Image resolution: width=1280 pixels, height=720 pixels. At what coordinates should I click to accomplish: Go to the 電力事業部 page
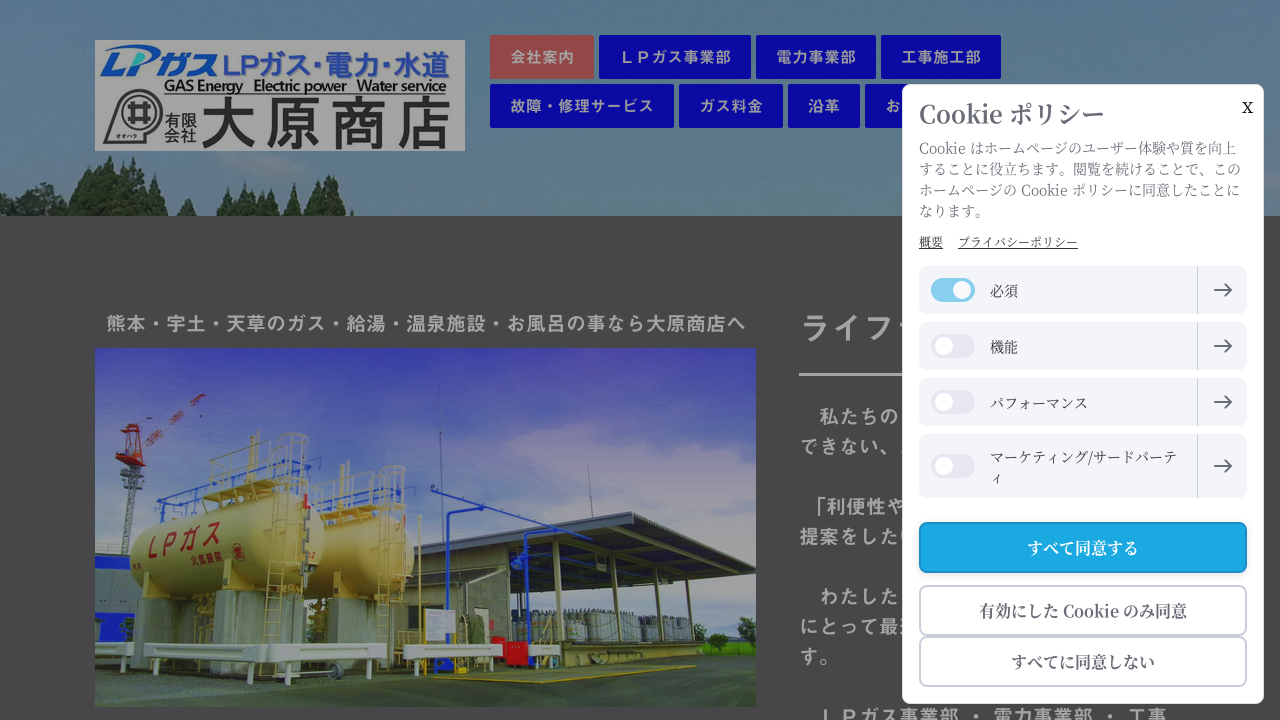tap(816, 57)
